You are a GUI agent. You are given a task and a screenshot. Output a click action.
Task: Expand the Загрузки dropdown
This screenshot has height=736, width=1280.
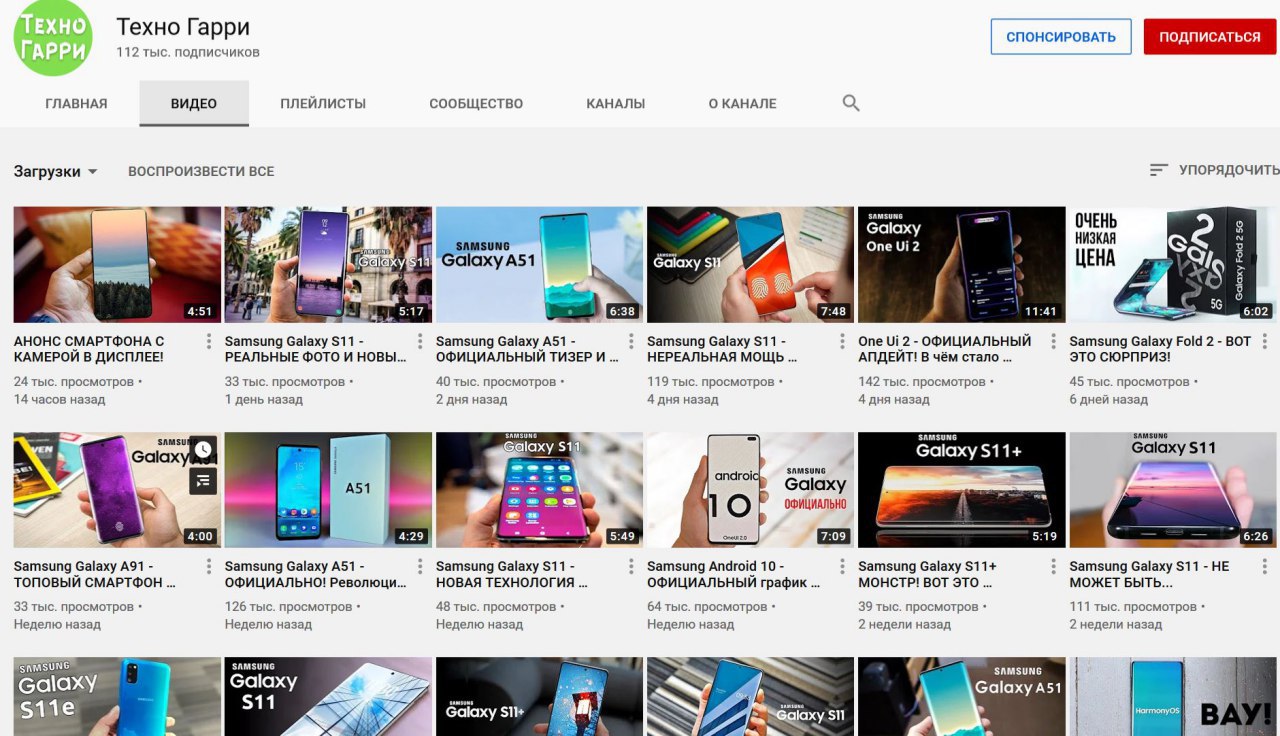56,171
